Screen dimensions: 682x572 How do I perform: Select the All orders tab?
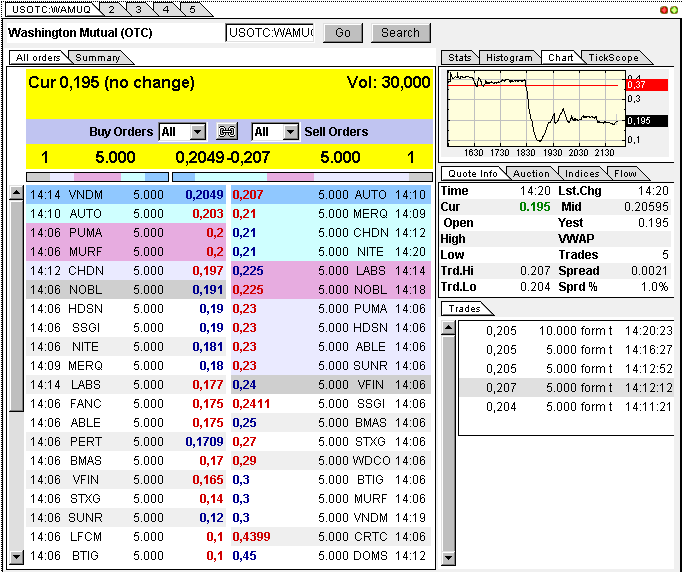(38, 57)
